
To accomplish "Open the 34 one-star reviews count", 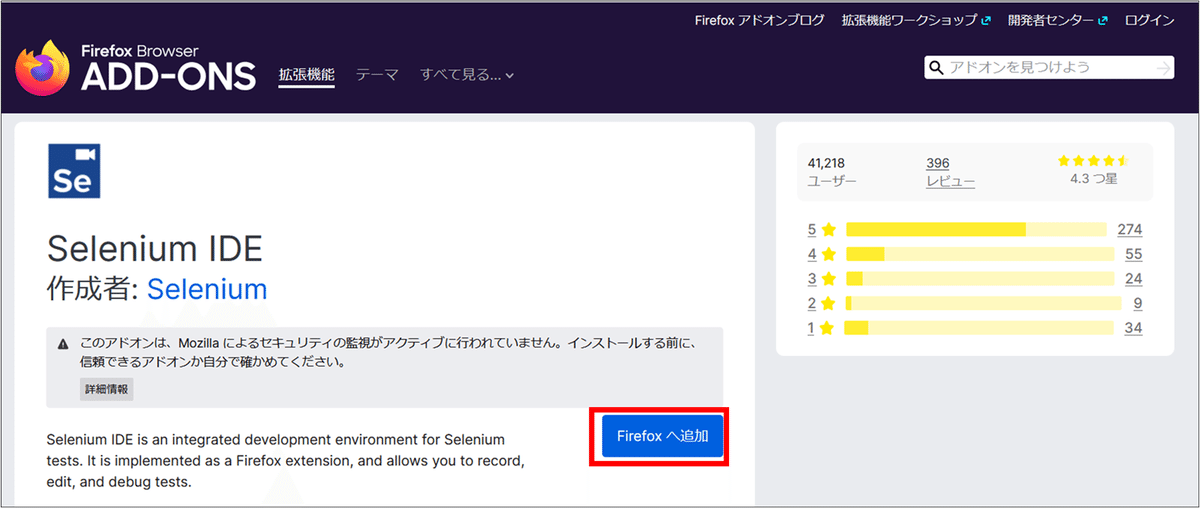I will pos(1134,328).
